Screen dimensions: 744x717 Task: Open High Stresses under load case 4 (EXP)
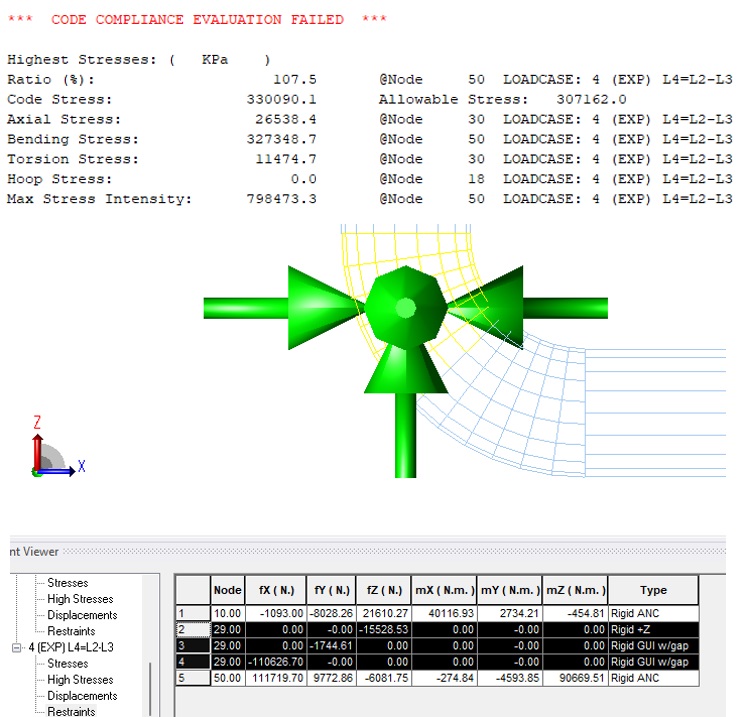pyautogui.click(x=82, y=680)
